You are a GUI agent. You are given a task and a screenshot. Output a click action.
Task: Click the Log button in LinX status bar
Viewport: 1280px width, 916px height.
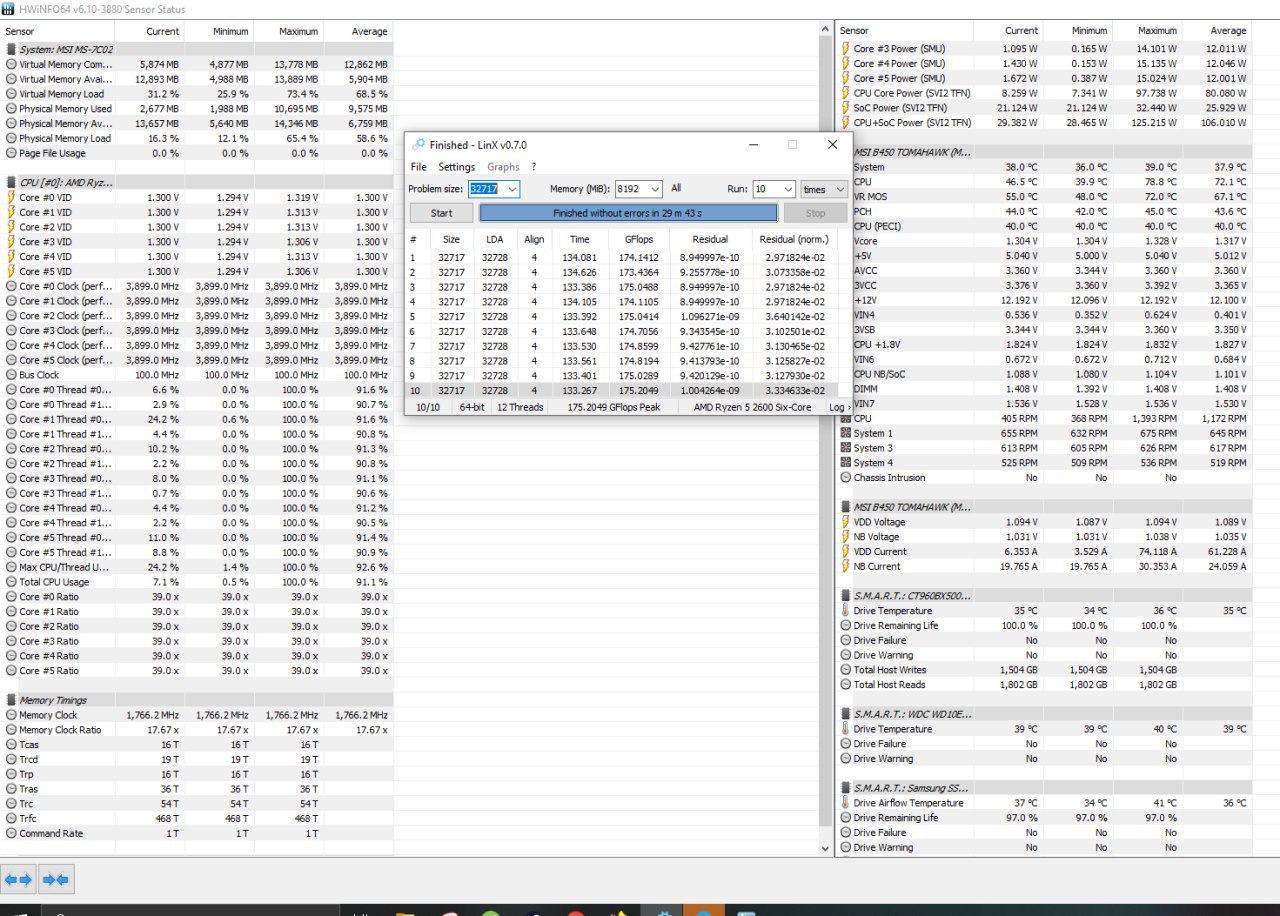pos(839,407)
